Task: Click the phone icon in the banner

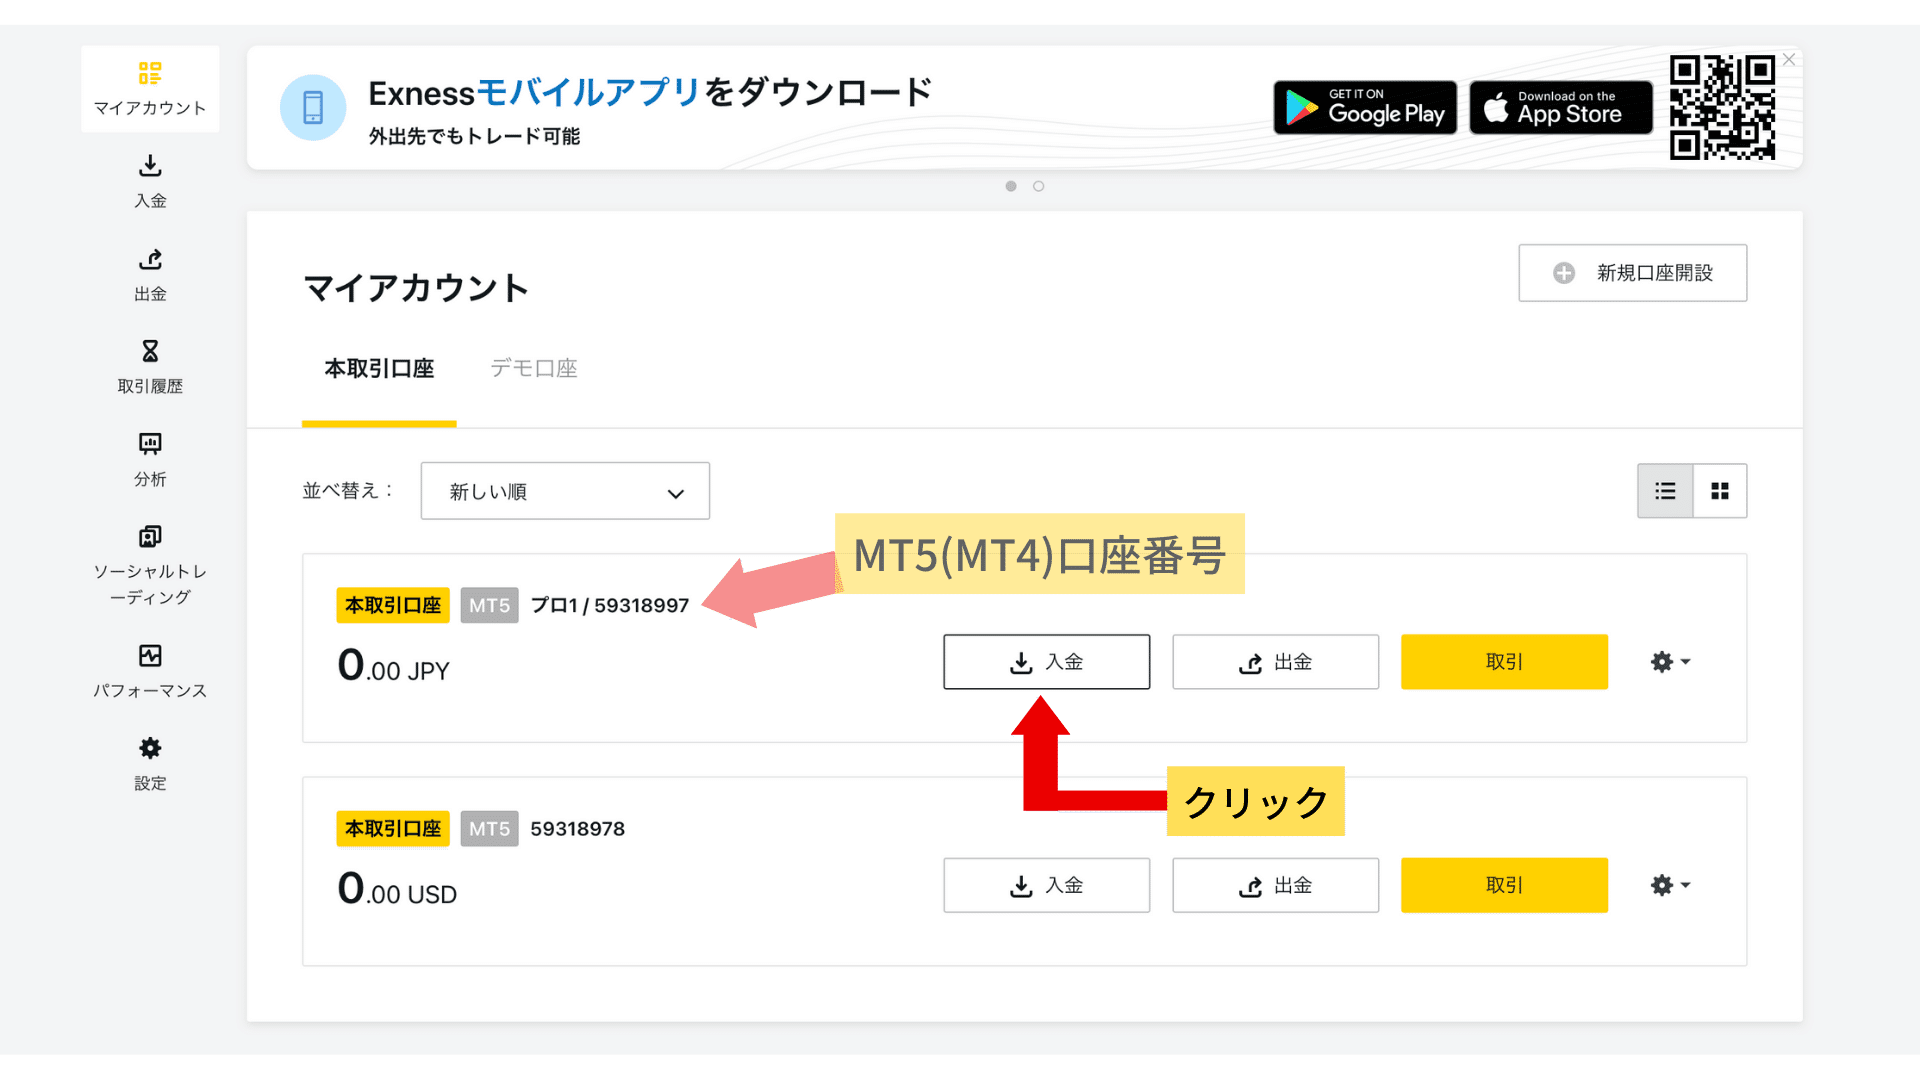Action: click(x=313, y=107)
